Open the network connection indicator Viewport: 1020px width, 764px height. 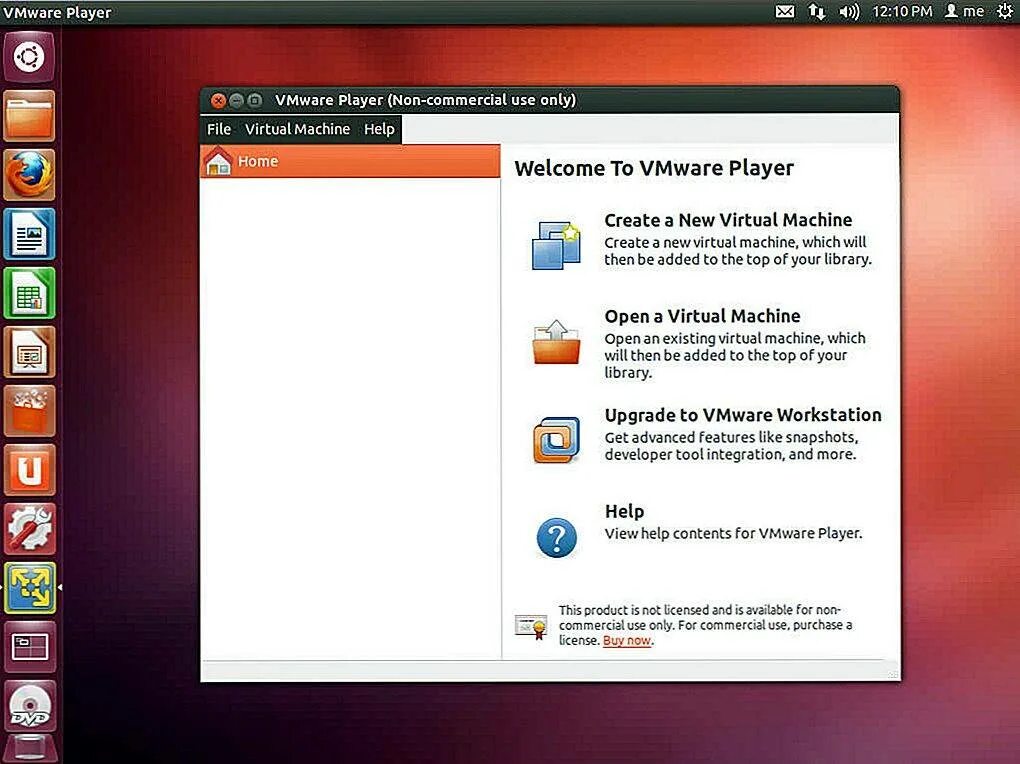tap(816, 12)
